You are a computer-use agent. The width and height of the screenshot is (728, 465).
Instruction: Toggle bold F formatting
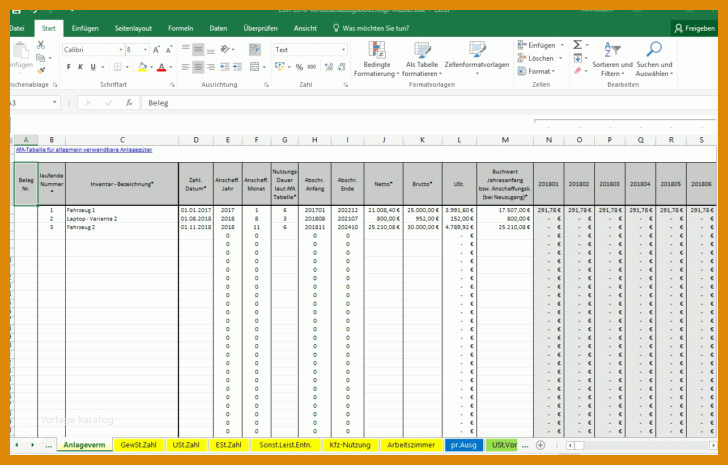(x=68, y=67)
